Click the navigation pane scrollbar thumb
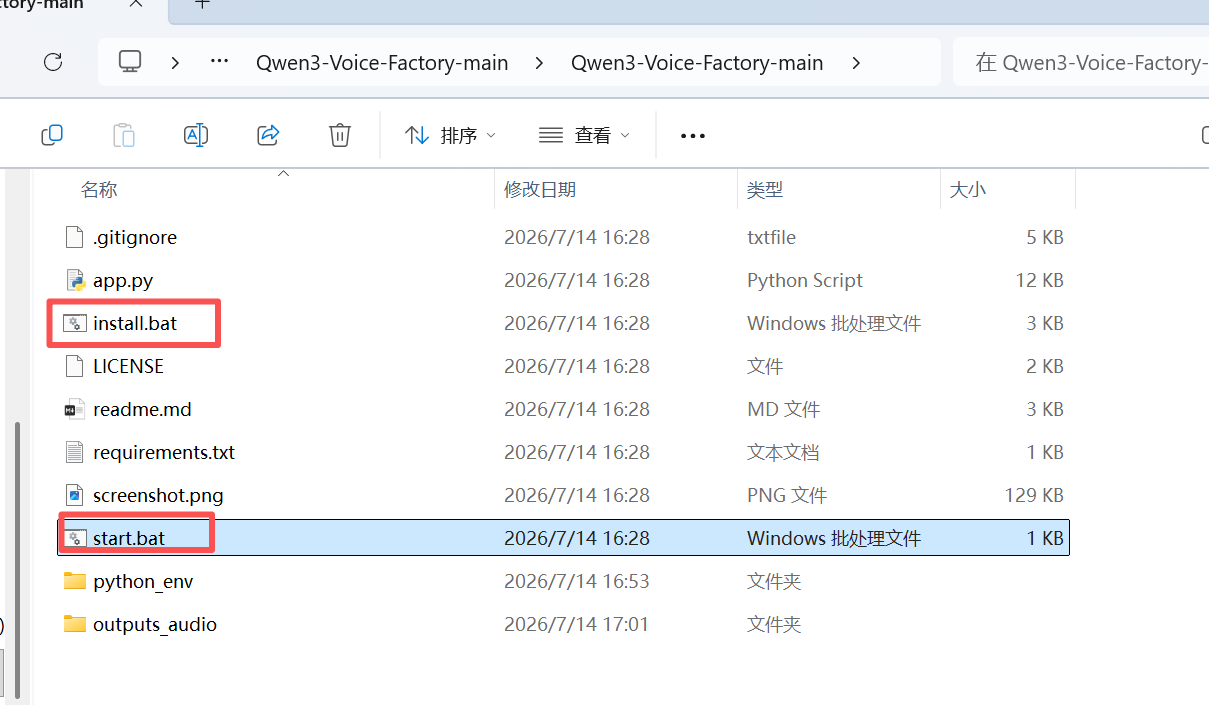Viewport: 1209px width, 705px height. point(17,558)
